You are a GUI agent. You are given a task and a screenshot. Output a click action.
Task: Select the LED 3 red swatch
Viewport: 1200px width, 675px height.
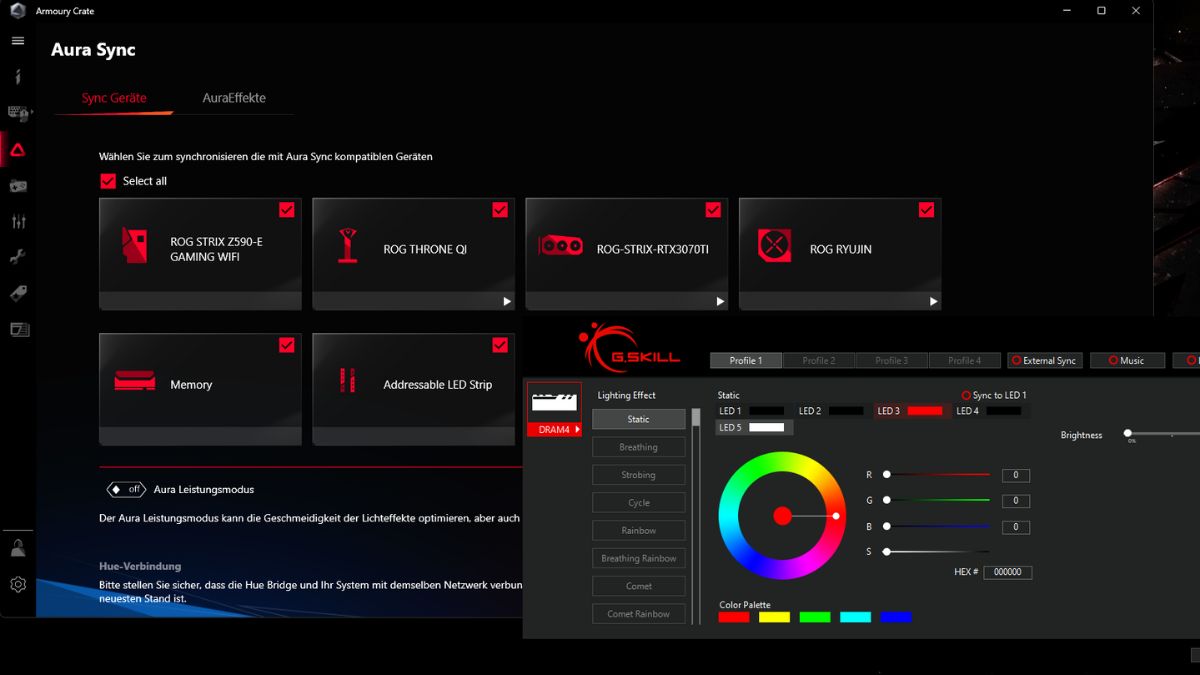(925, 411)
